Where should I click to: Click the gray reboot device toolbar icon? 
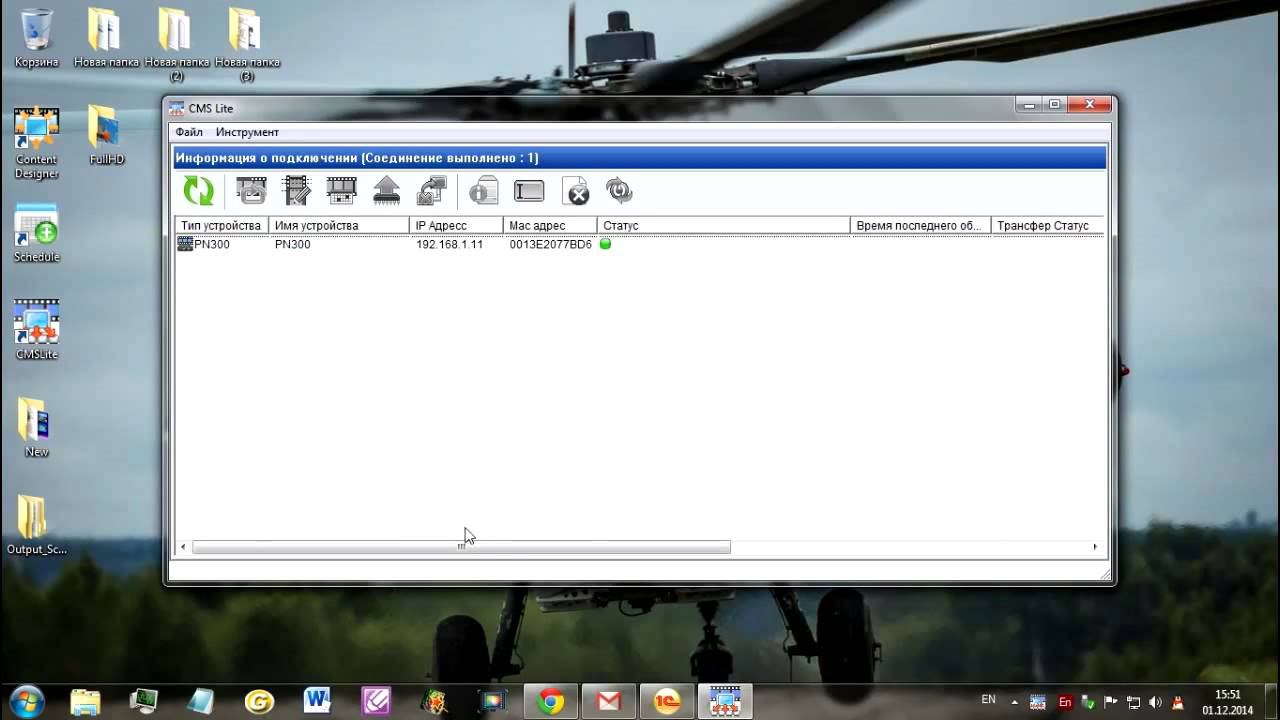(619, 190)
